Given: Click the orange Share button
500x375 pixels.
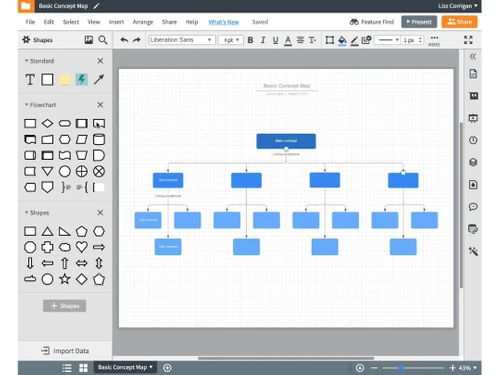Looking at the screenshot, I should pyautogui.click(x=459, y=22).
